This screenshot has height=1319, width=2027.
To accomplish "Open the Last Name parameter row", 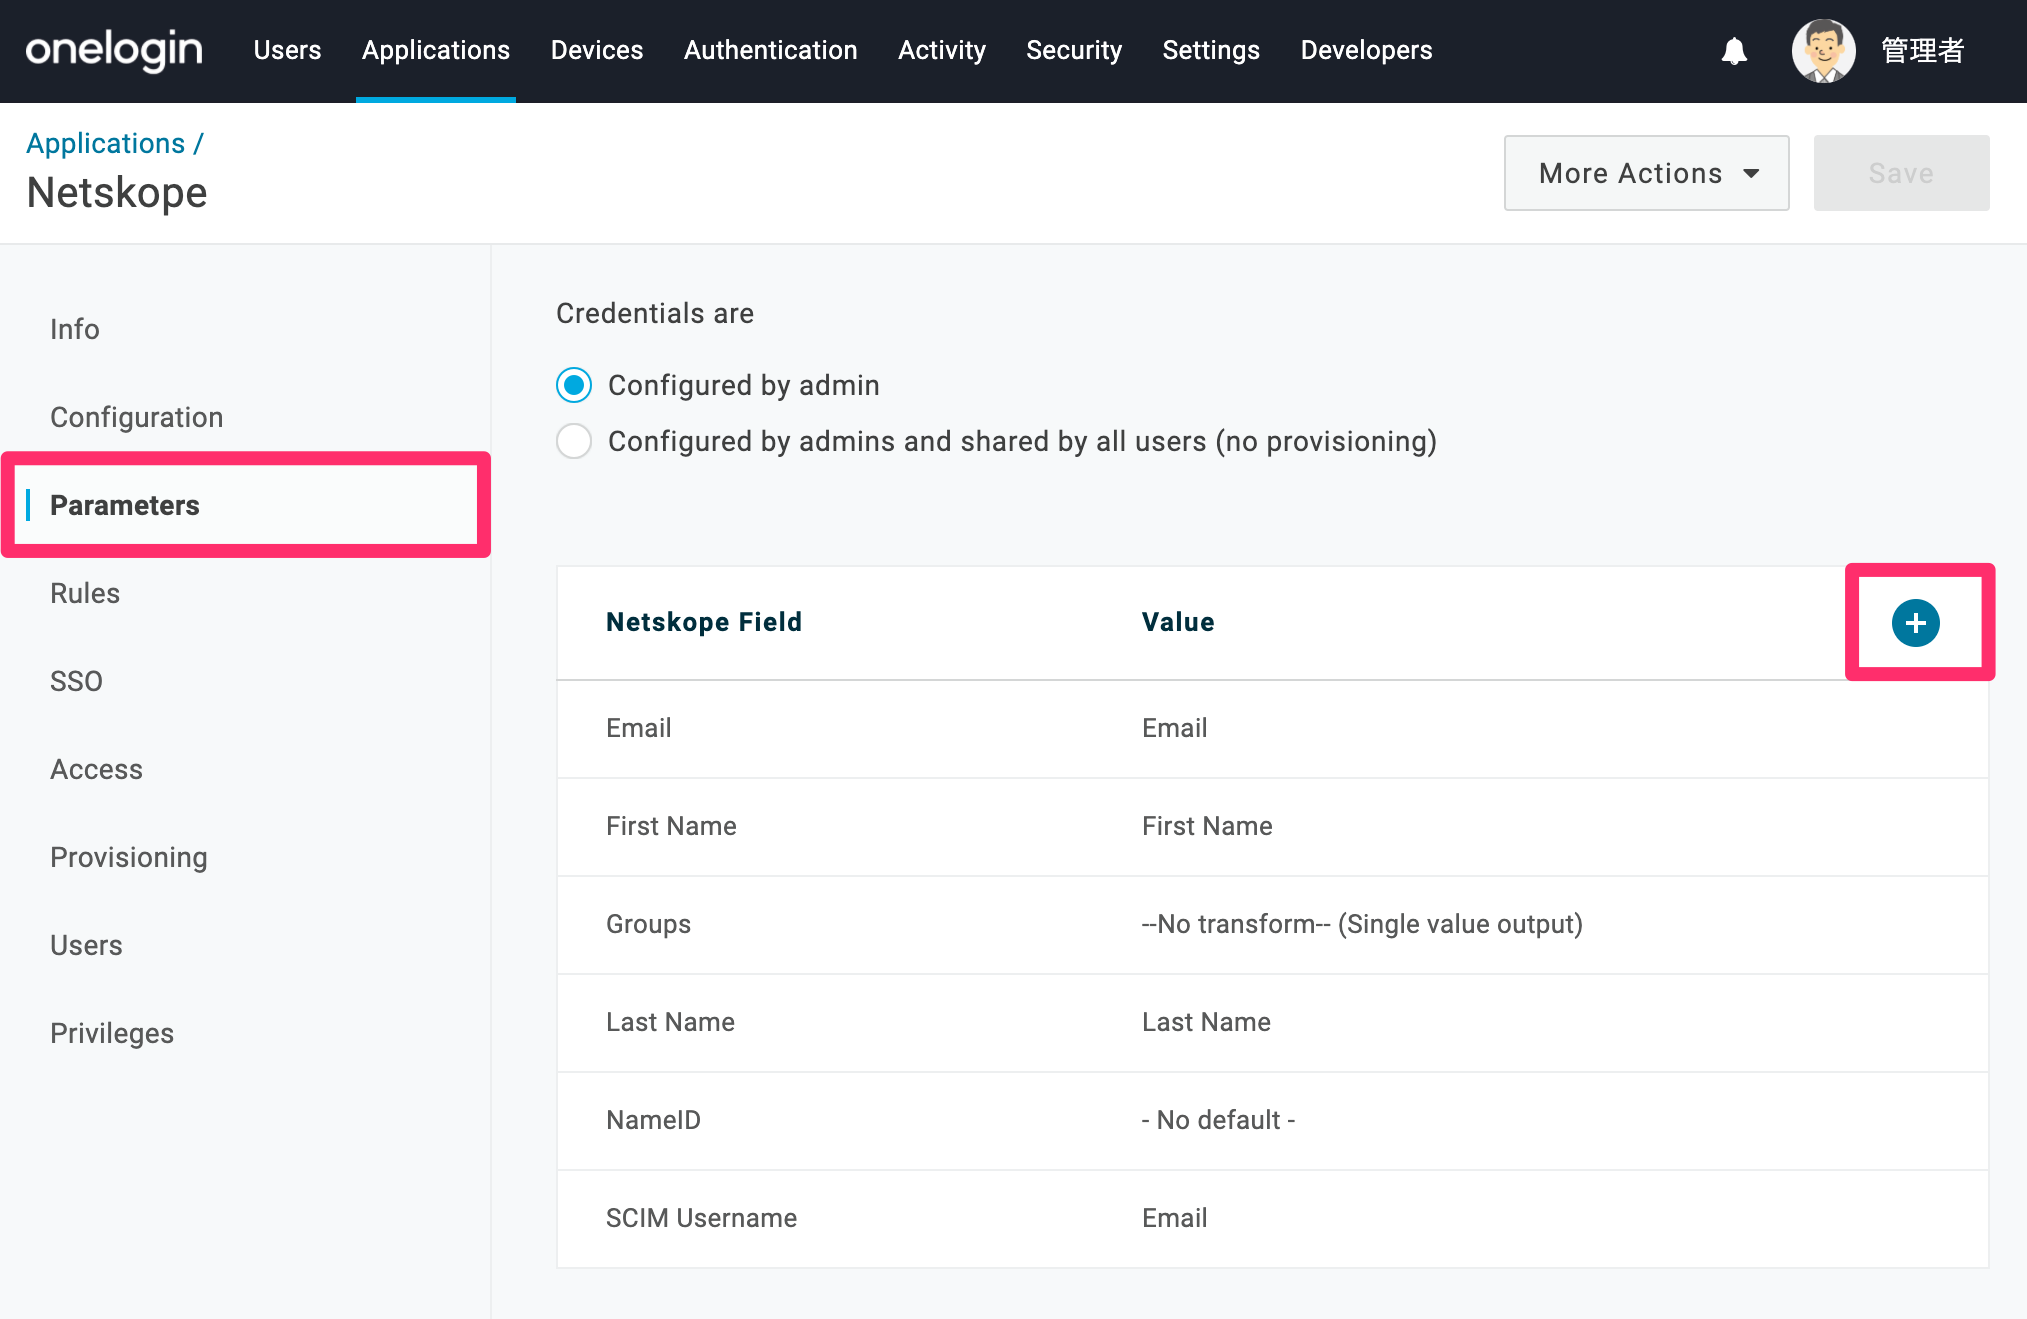I will tap(1272, 1023).
